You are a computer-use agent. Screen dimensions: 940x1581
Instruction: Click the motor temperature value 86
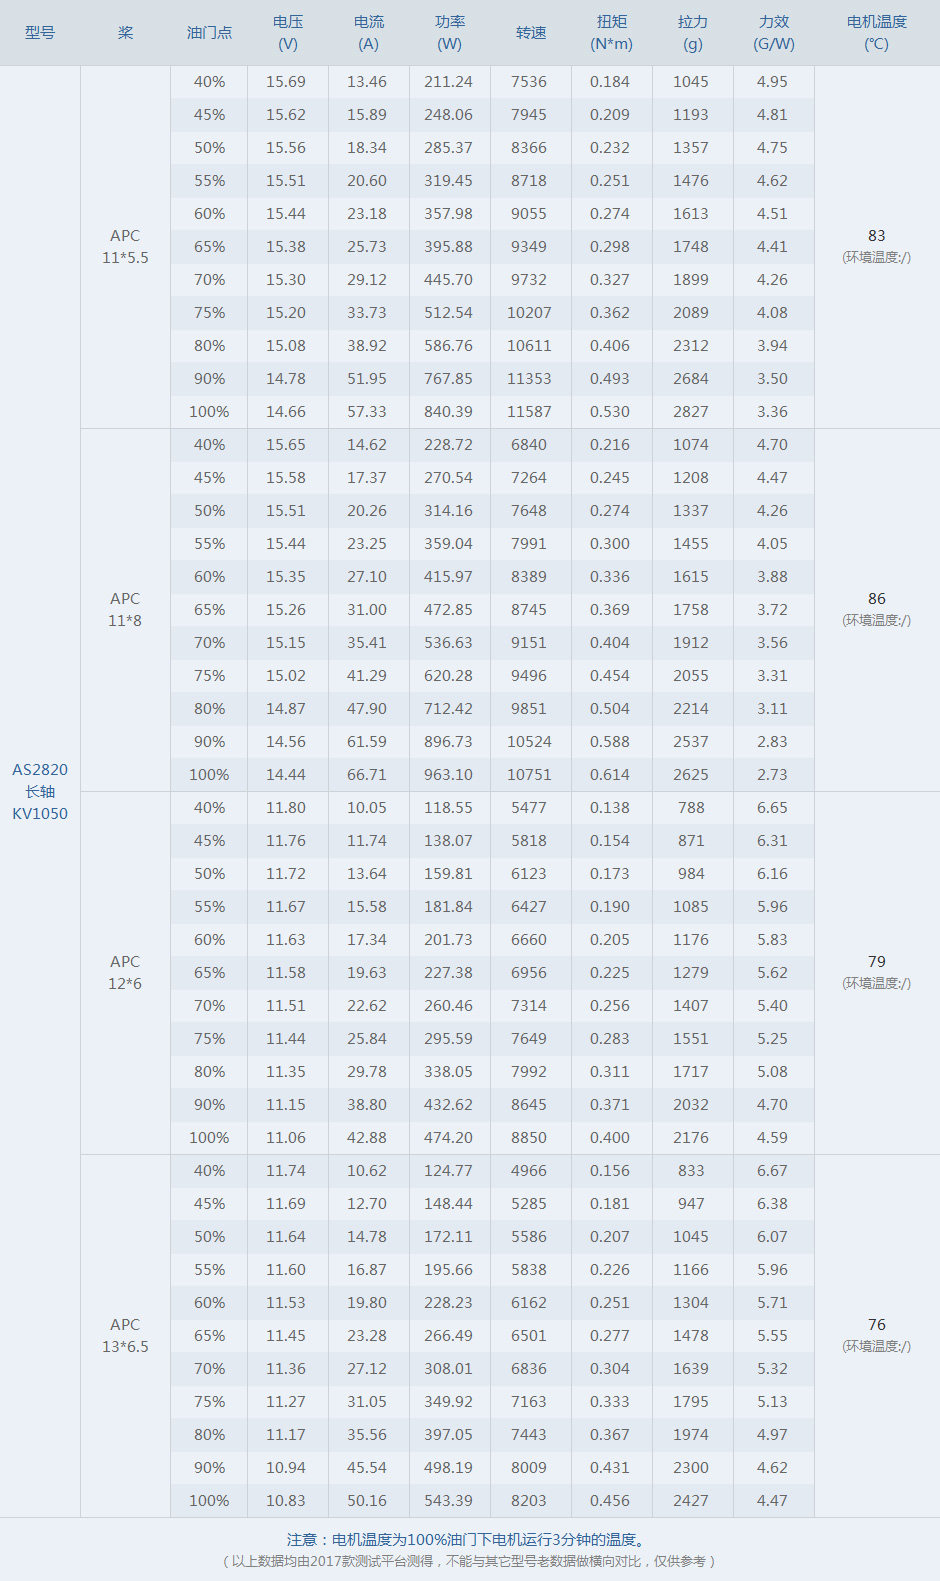(877, 599)
